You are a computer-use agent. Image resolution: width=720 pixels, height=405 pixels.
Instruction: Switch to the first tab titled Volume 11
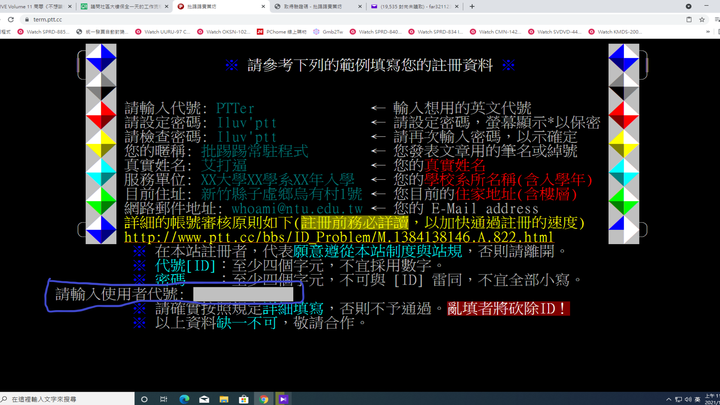[x=33, y=6]
